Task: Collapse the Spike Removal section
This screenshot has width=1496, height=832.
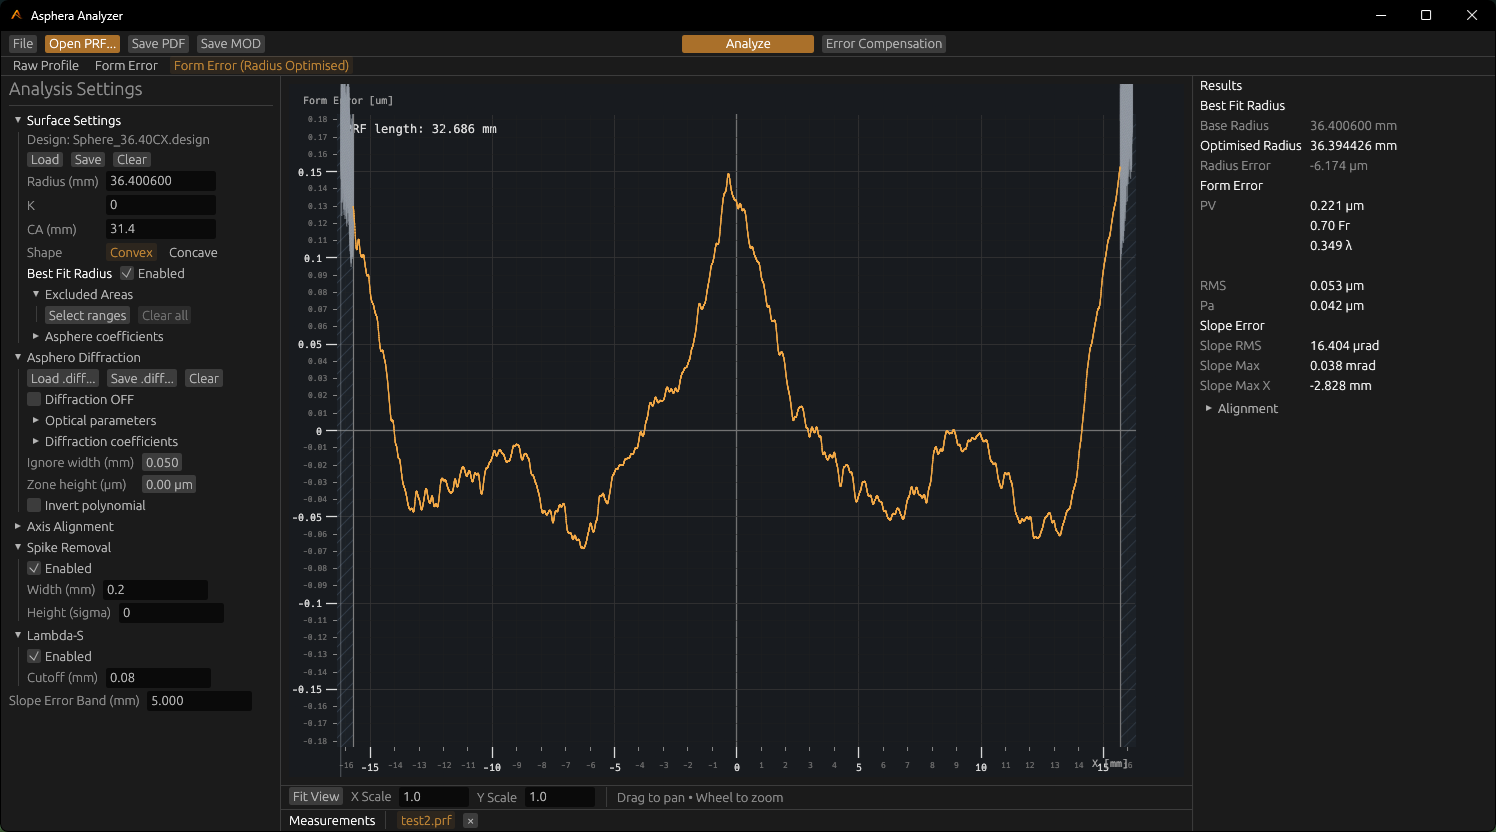Action: click(18, 547)
